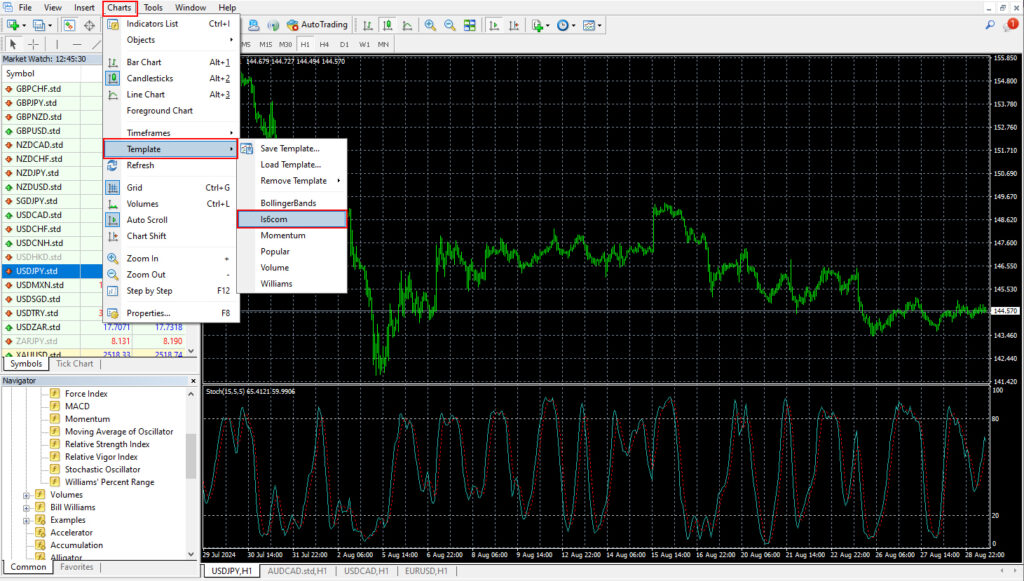Select the cursor arrow tool

pyautogui.click(x=13, y=44)
